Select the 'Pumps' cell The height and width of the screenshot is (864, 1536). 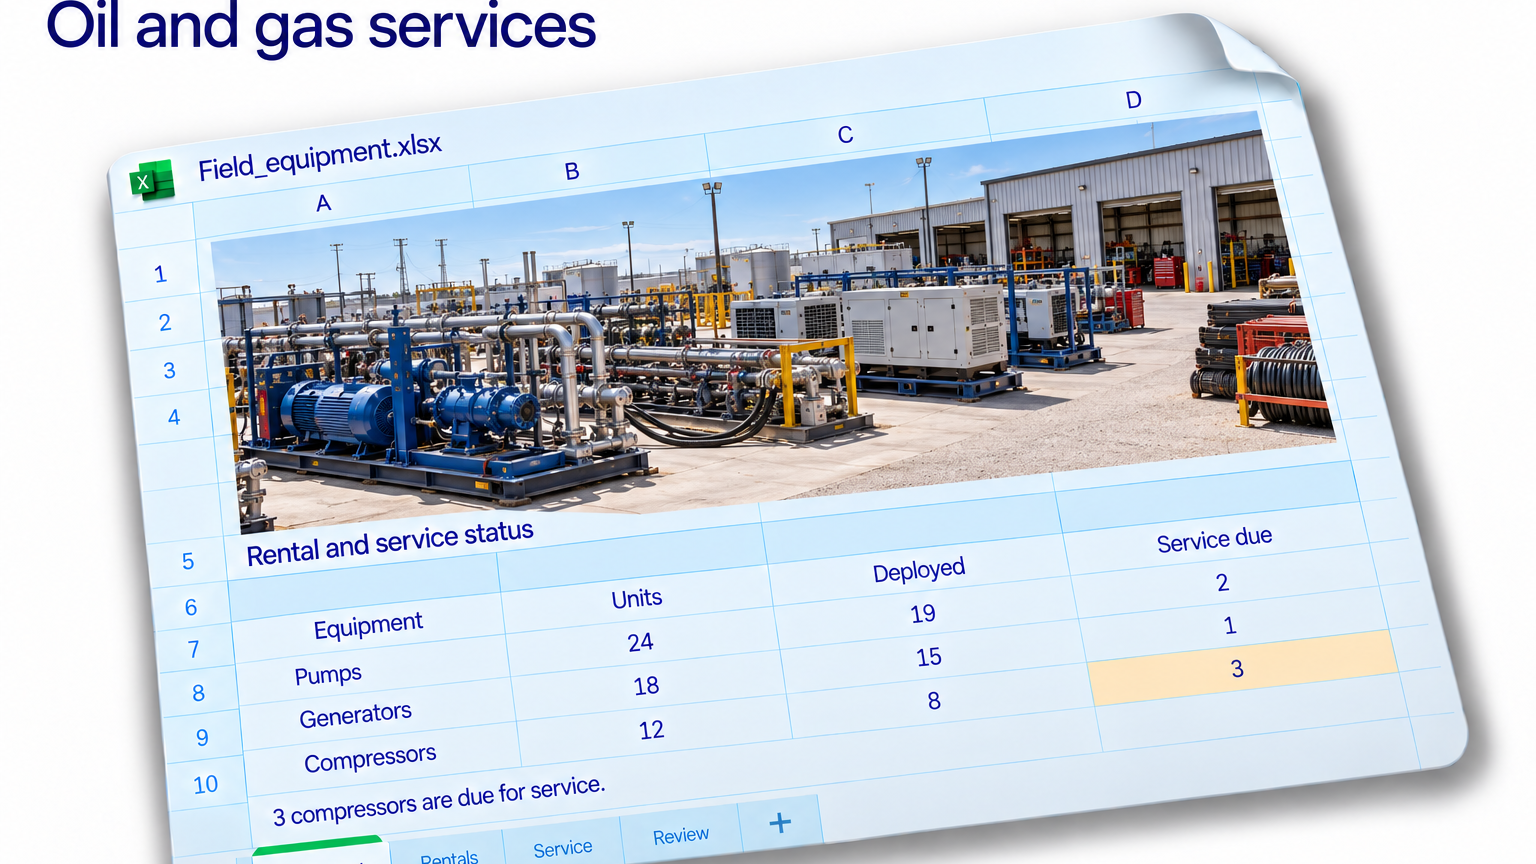(328, 675)
